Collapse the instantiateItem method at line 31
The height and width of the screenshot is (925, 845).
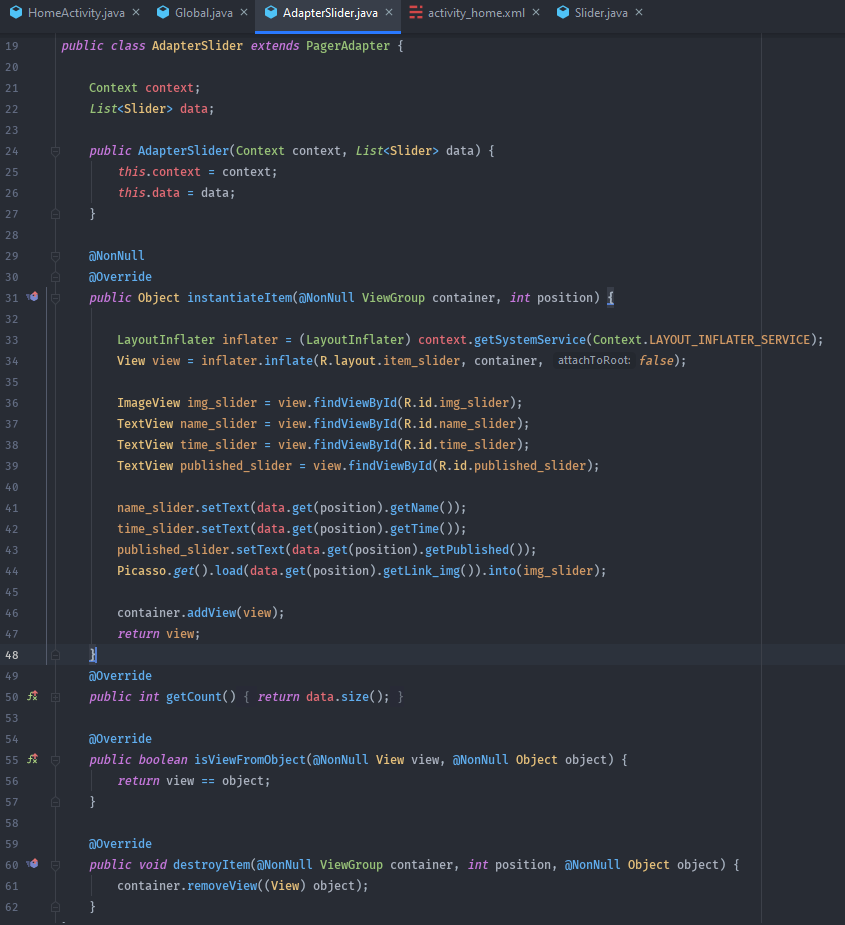[x=55, y=299]
